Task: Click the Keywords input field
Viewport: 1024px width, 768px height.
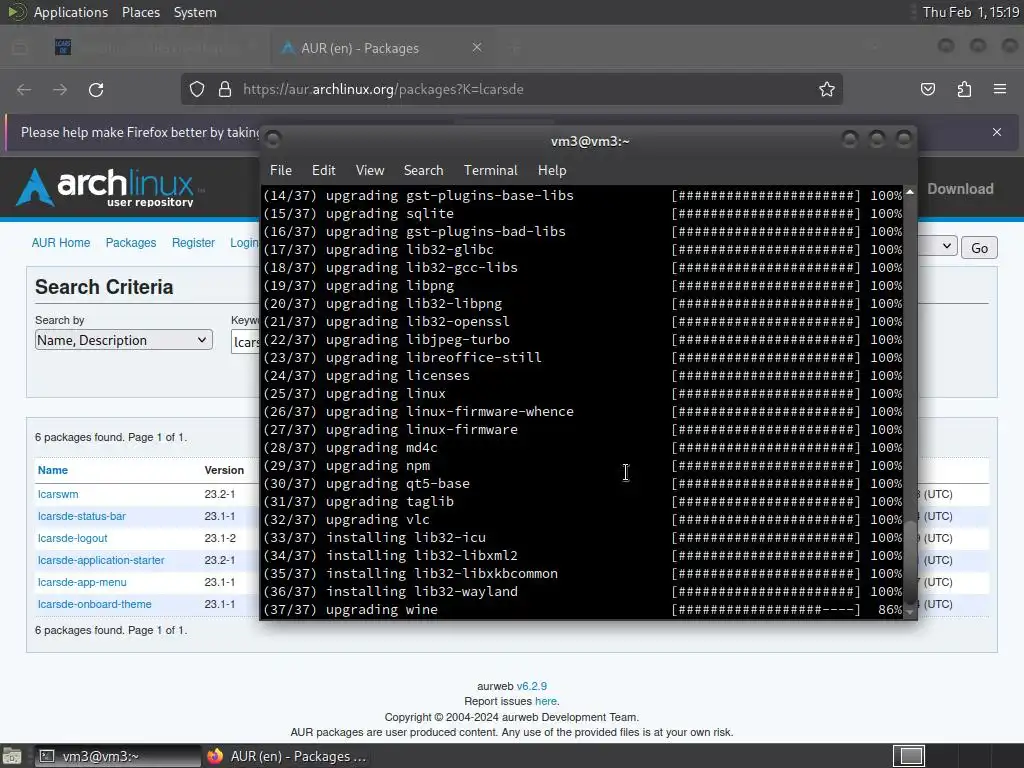Action: pyautogui.click(x=246, y=342)
